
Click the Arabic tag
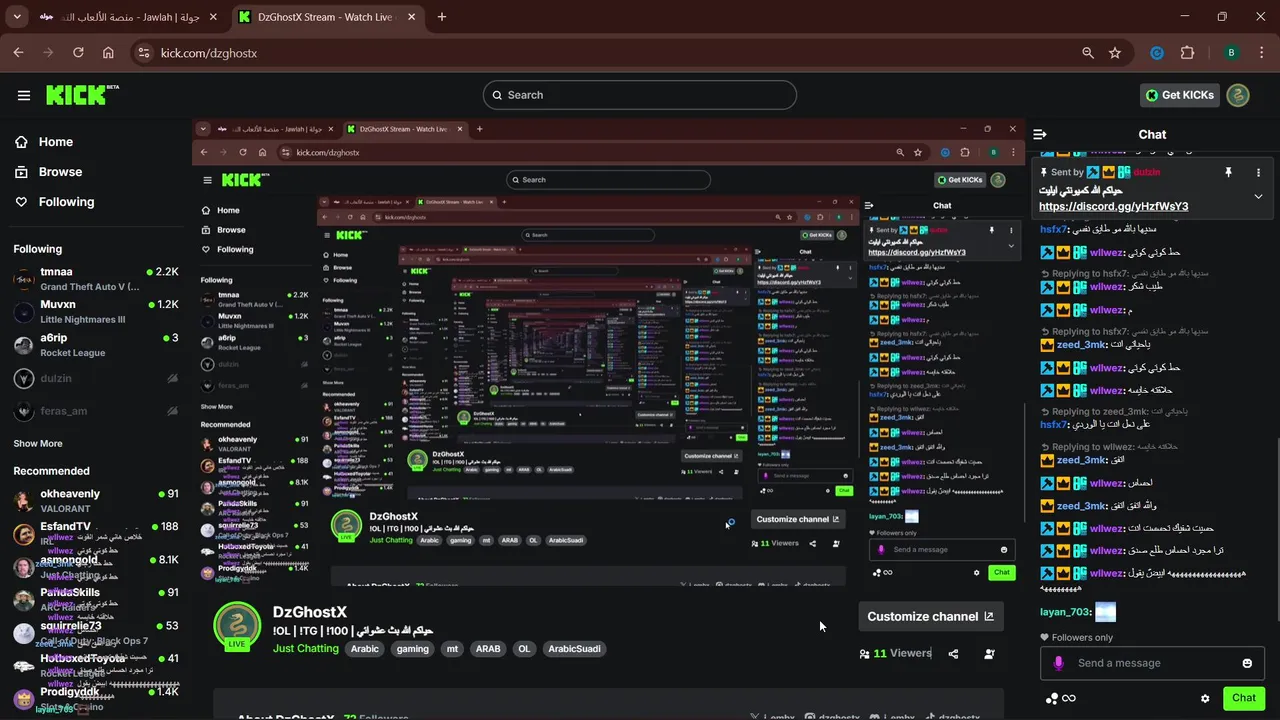(x=365, y=649)
